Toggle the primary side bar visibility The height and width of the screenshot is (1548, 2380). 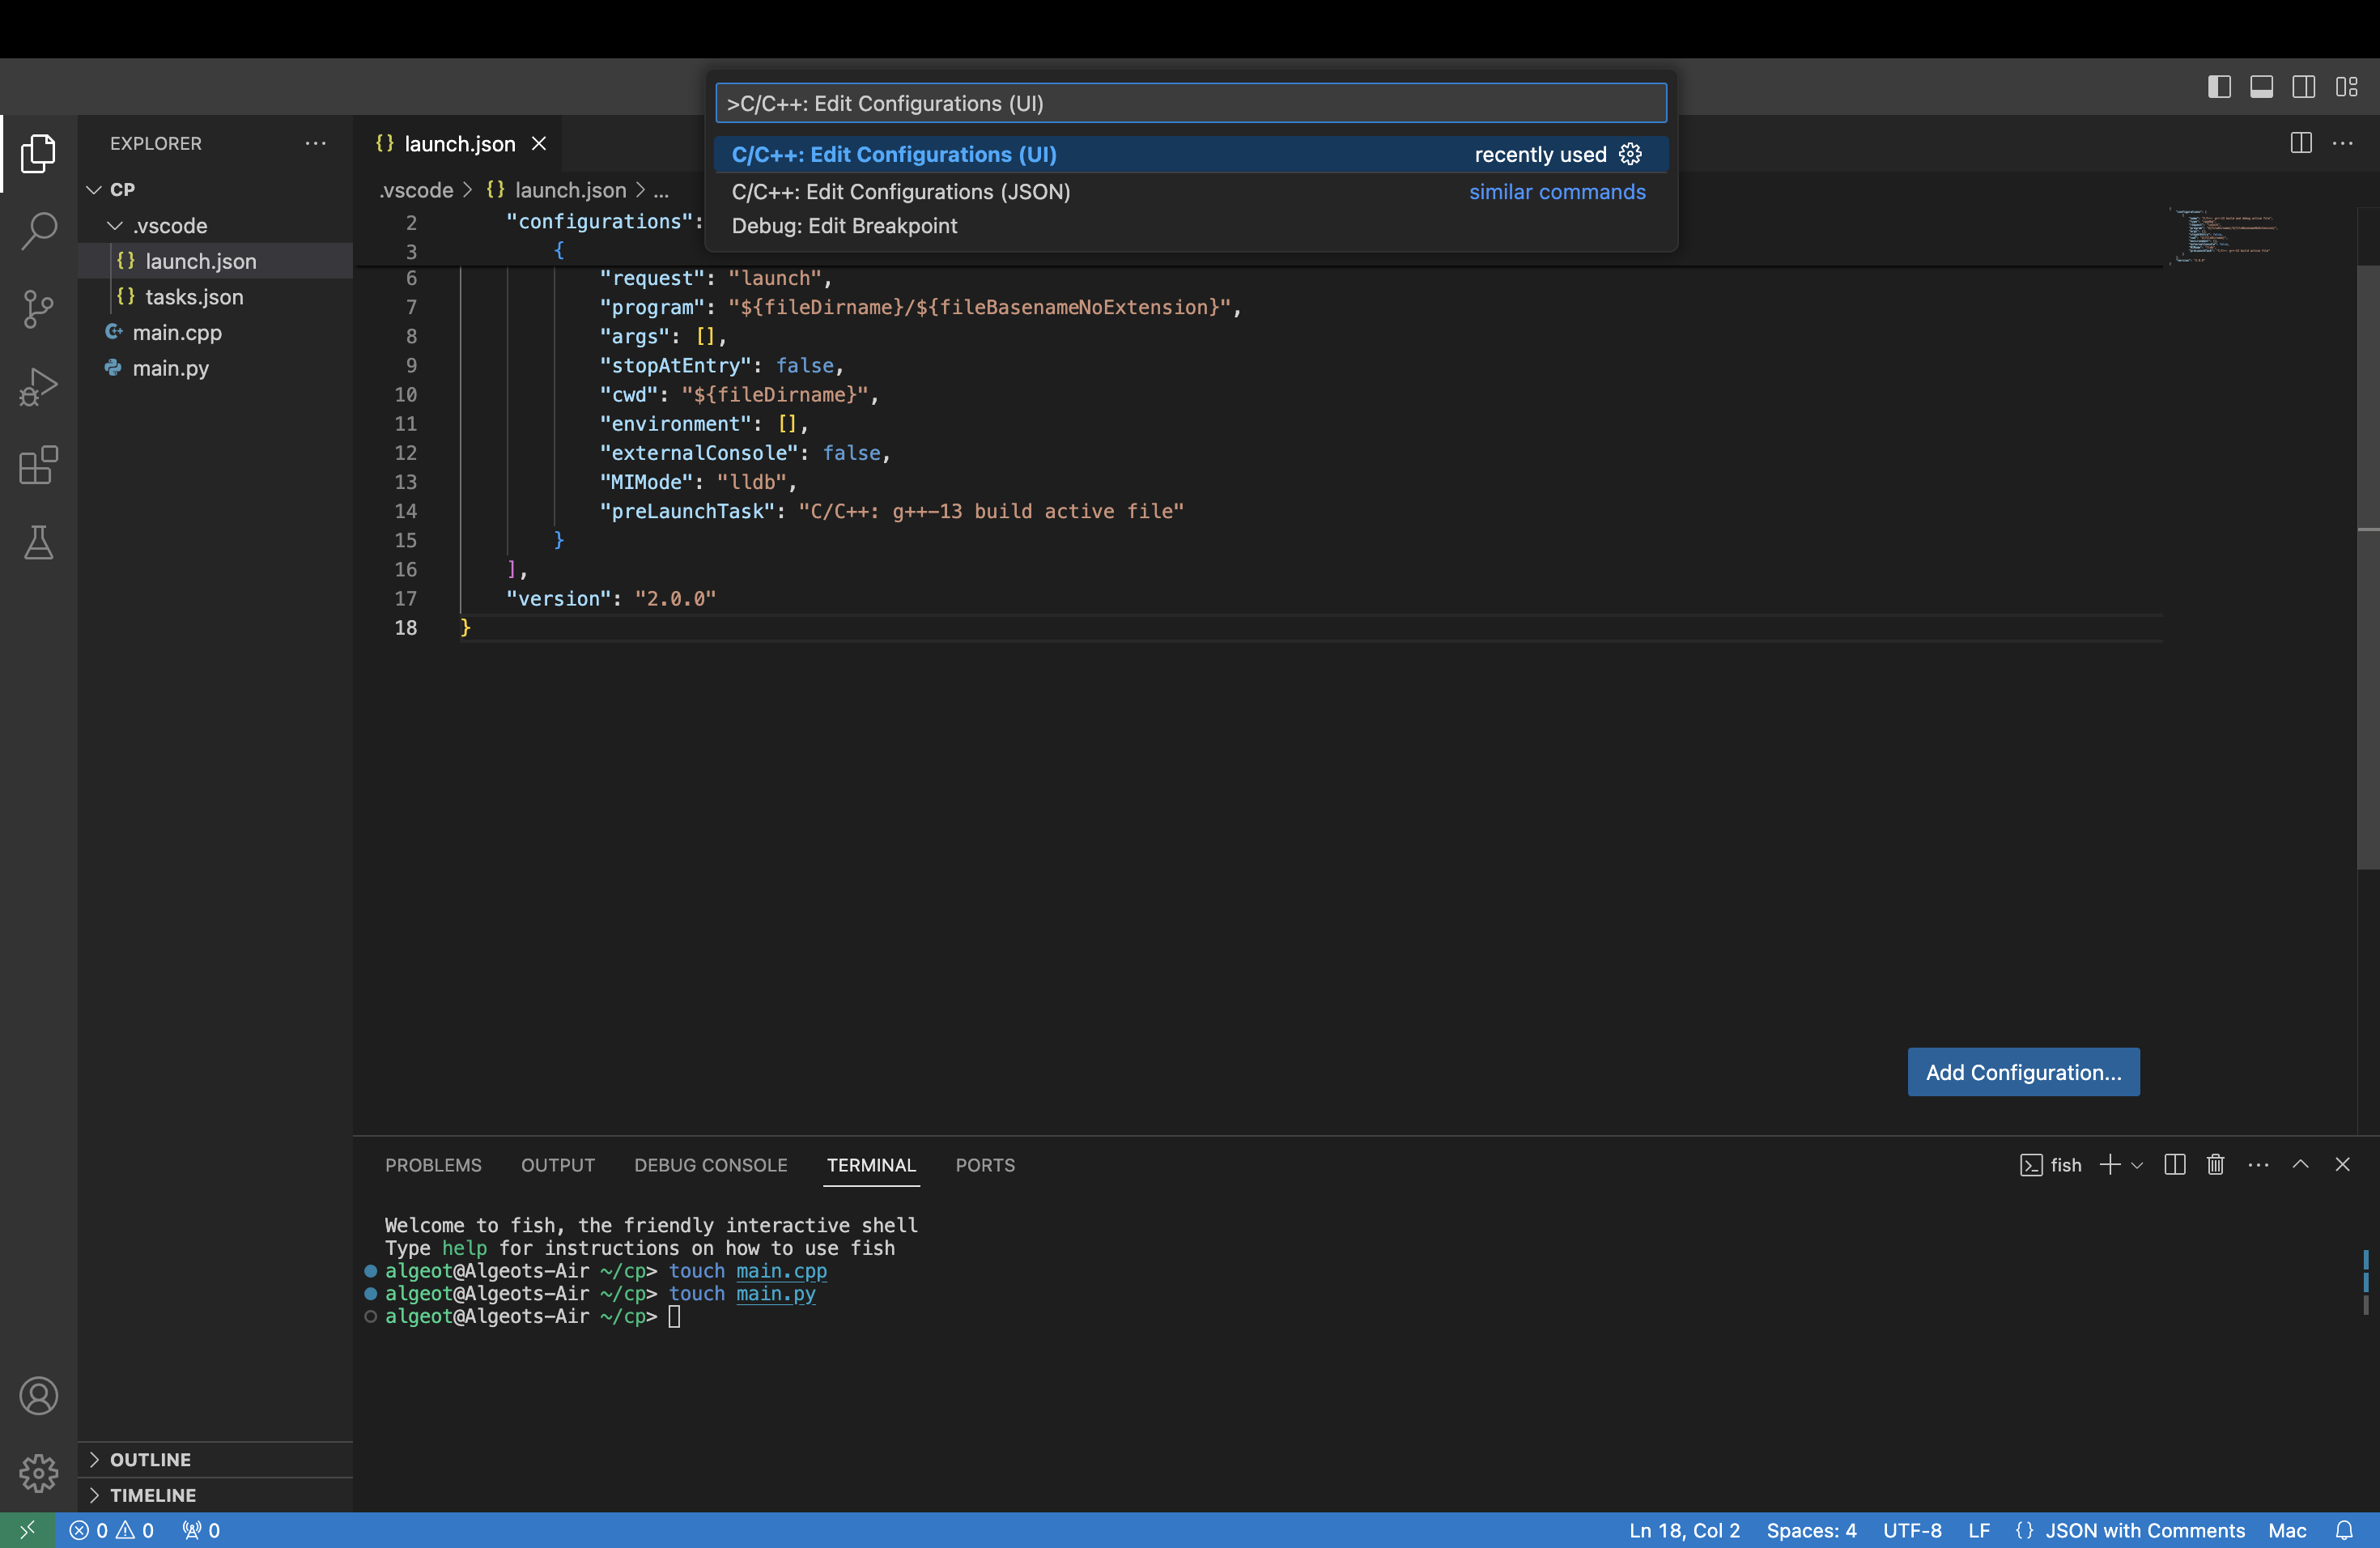(x=2218, y=86)
